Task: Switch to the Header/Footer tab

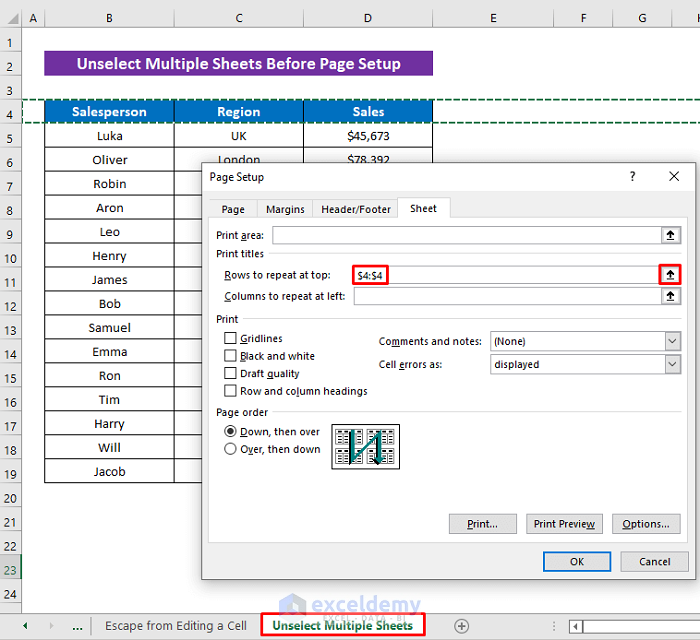Action: click(355, 209)
